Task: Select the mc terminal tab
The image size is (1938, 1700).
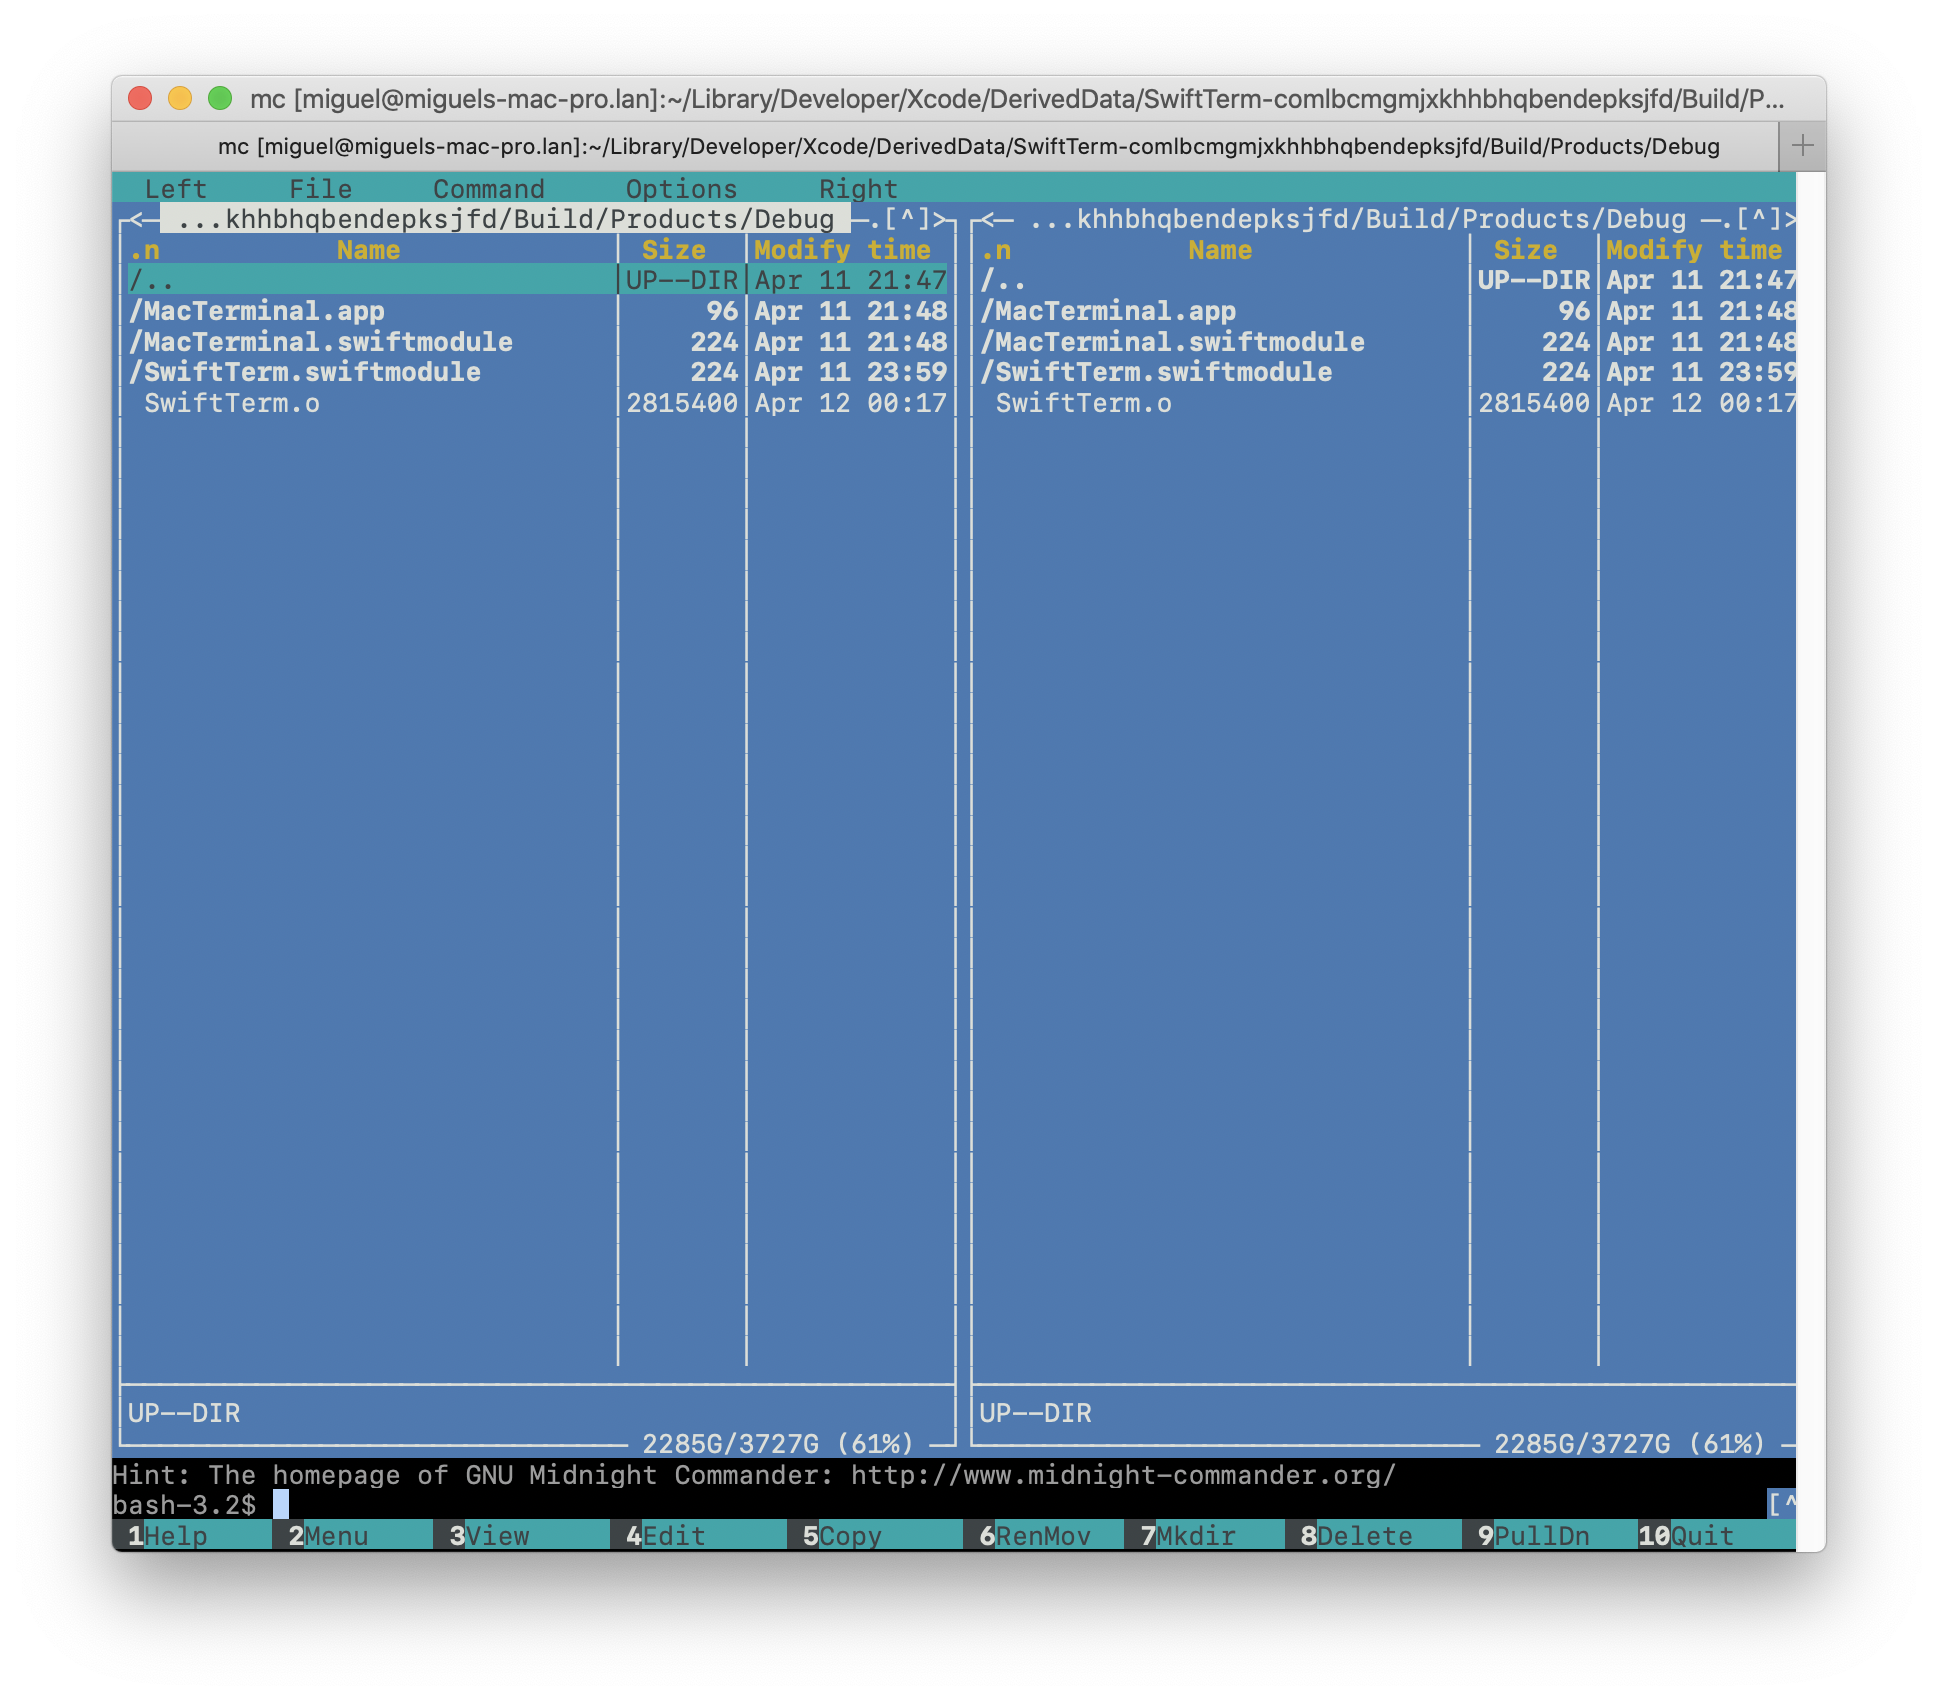Action: coord(945,147)
